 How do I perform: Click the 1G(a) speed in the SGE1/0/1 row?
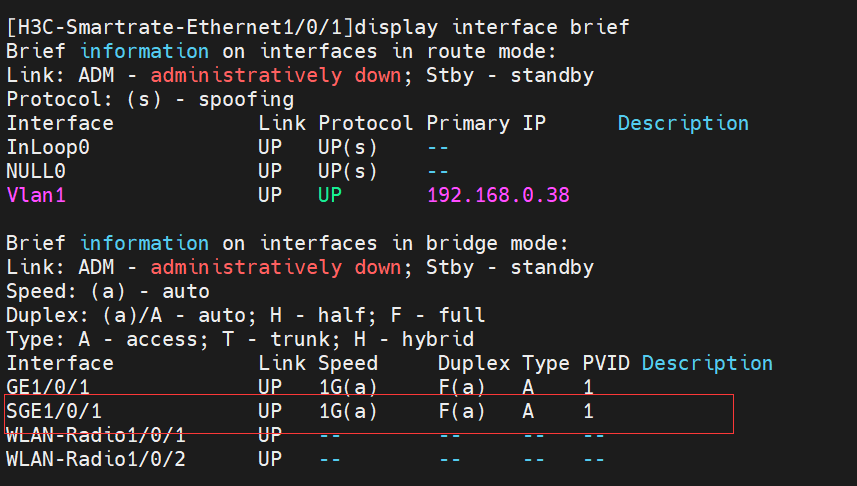point(348,411)
